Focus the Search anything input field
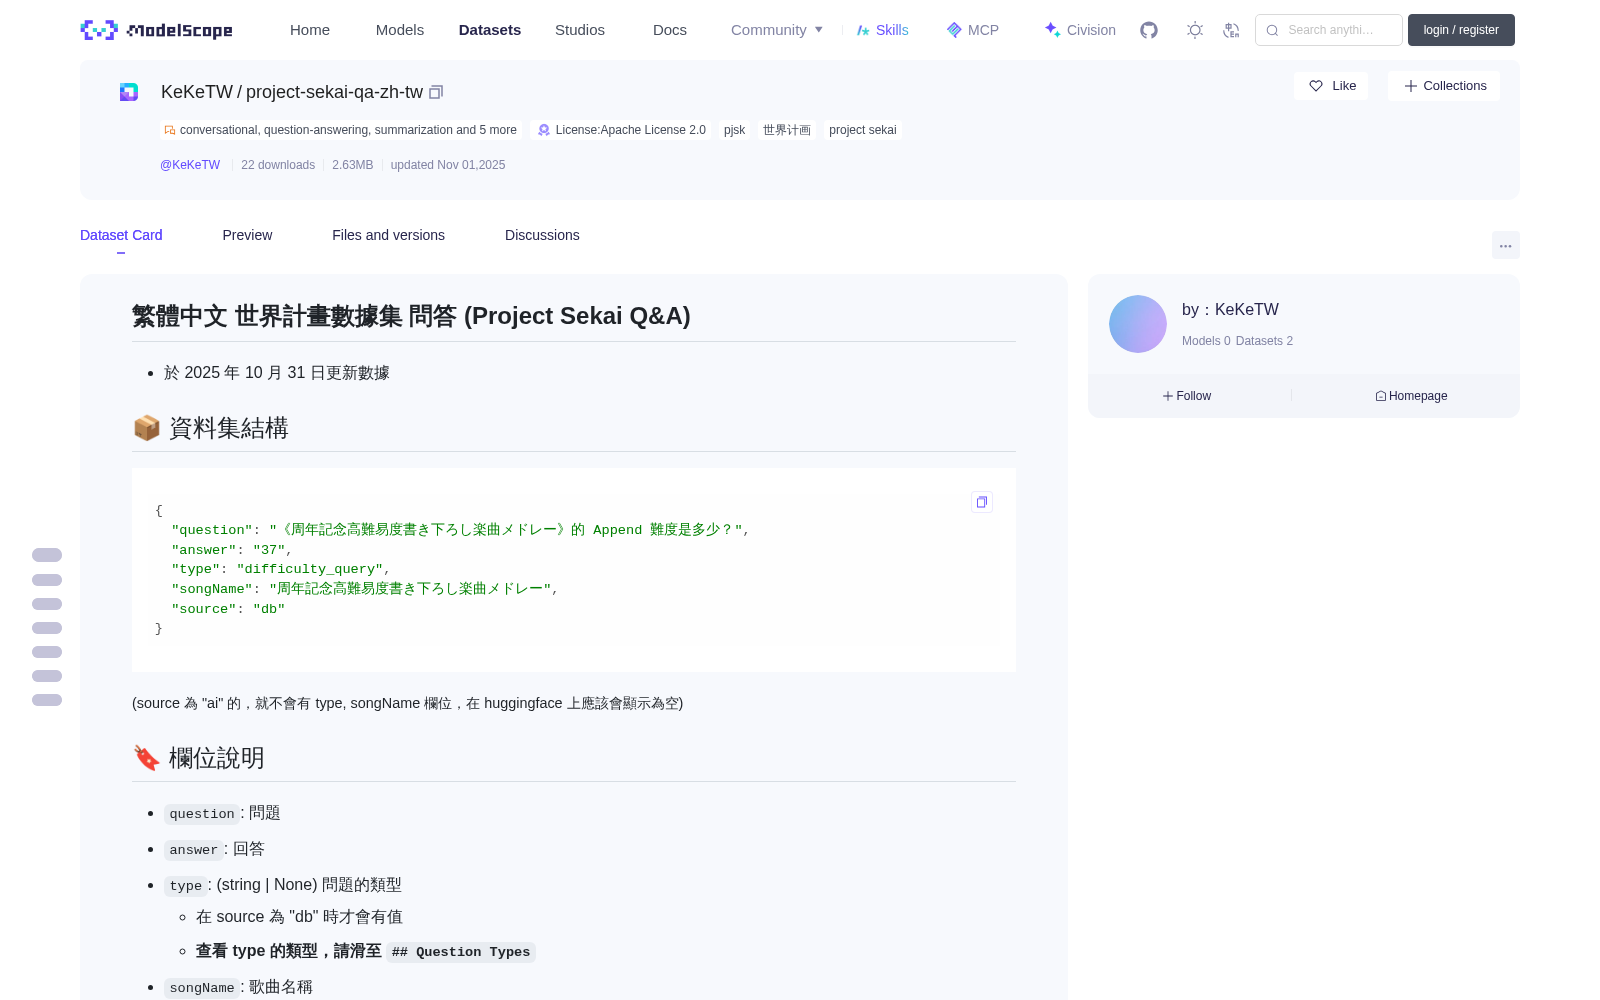This screenshot has height=1000, width=1600. tap(1329, 30)
